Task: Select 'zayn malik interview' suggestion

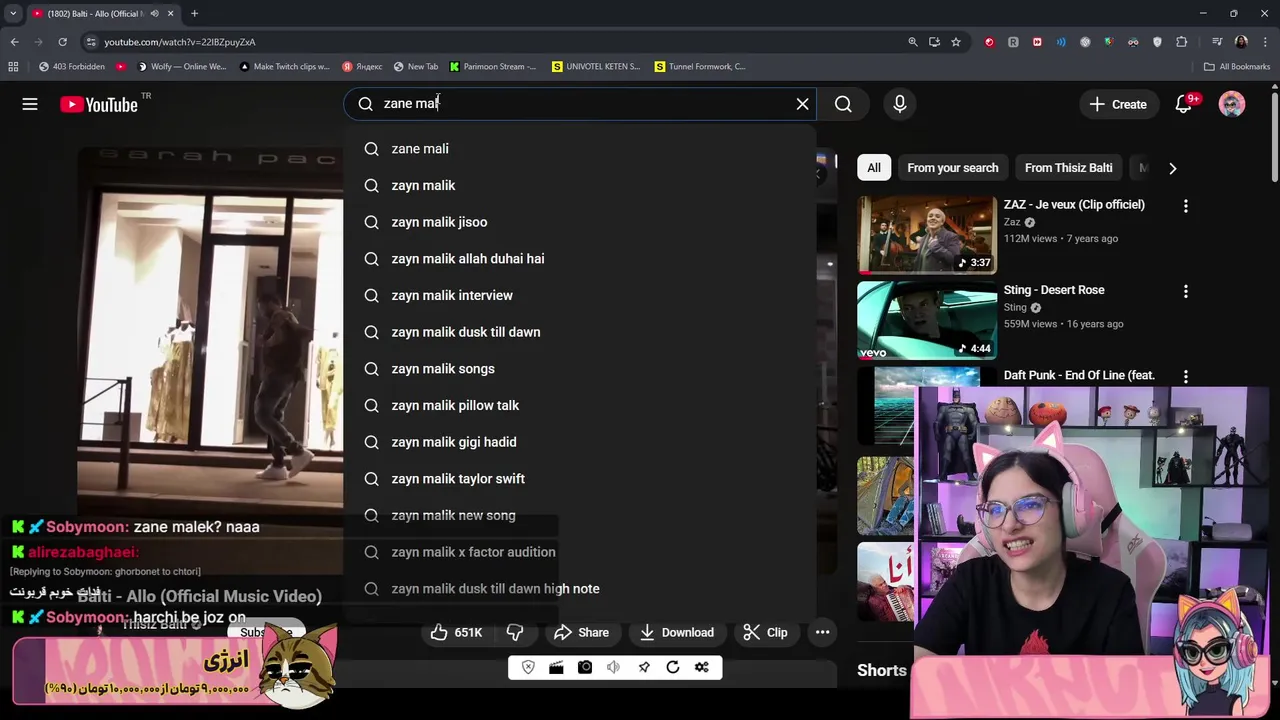Action: tap(580, 295)
